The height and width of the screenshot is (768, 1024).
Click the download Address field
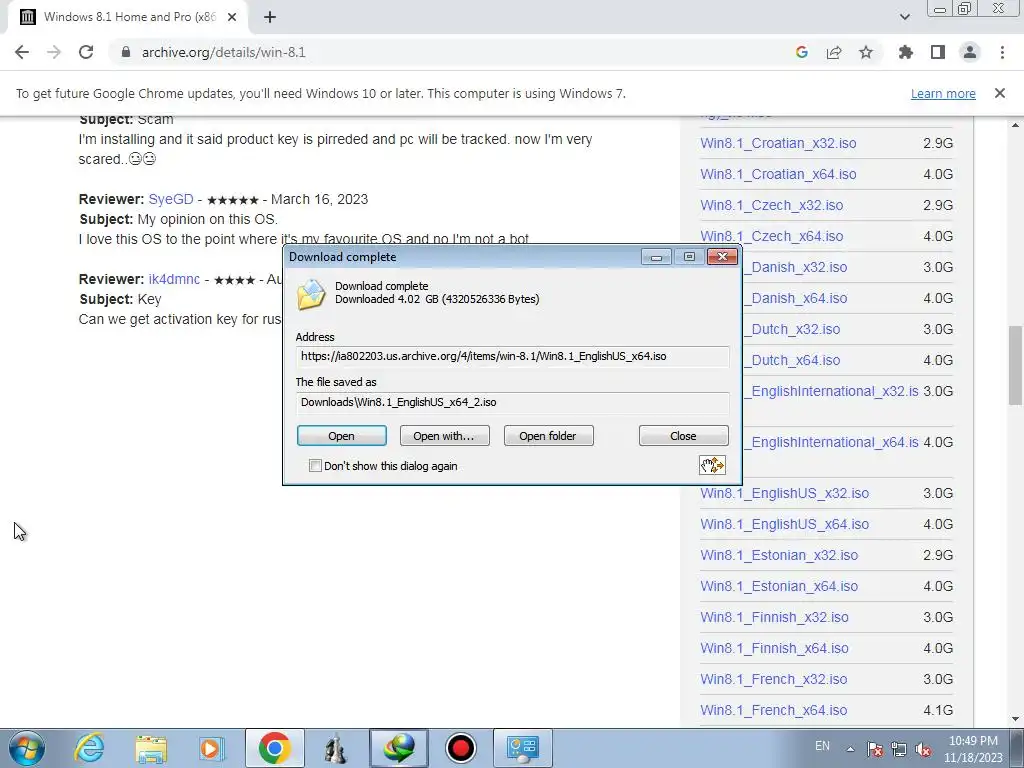click(513, 357)
